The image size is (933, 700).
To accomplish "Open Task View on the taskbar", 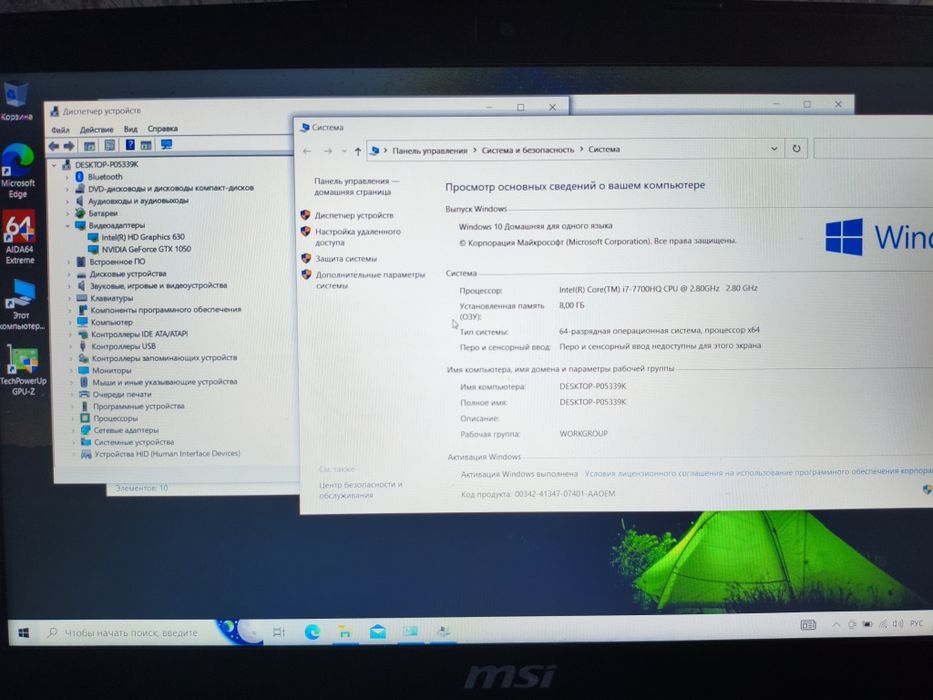I will [x=278, y=632].
